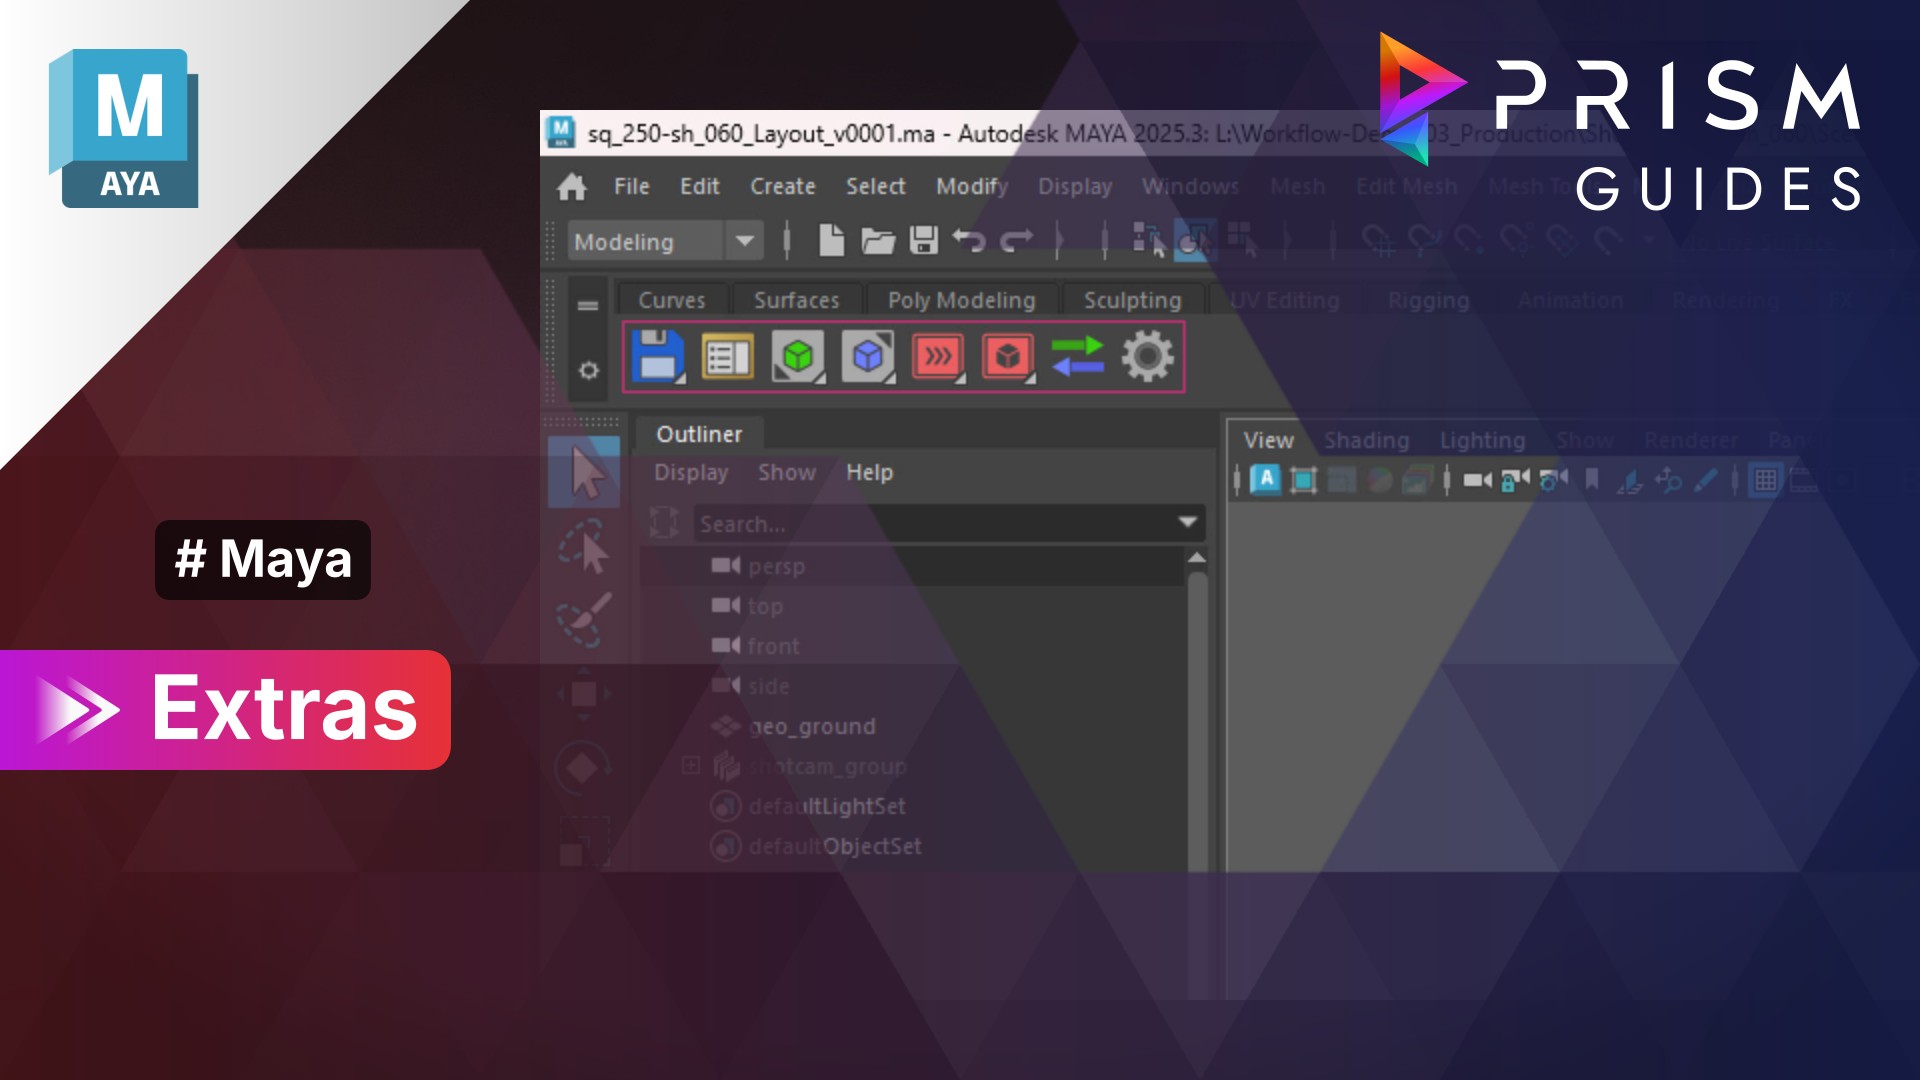Viewport: 1920px width, 1080px height.
Task: Click the Outliner scroll up arrow
Action: pyautogui.click(x=1197, y=557)
